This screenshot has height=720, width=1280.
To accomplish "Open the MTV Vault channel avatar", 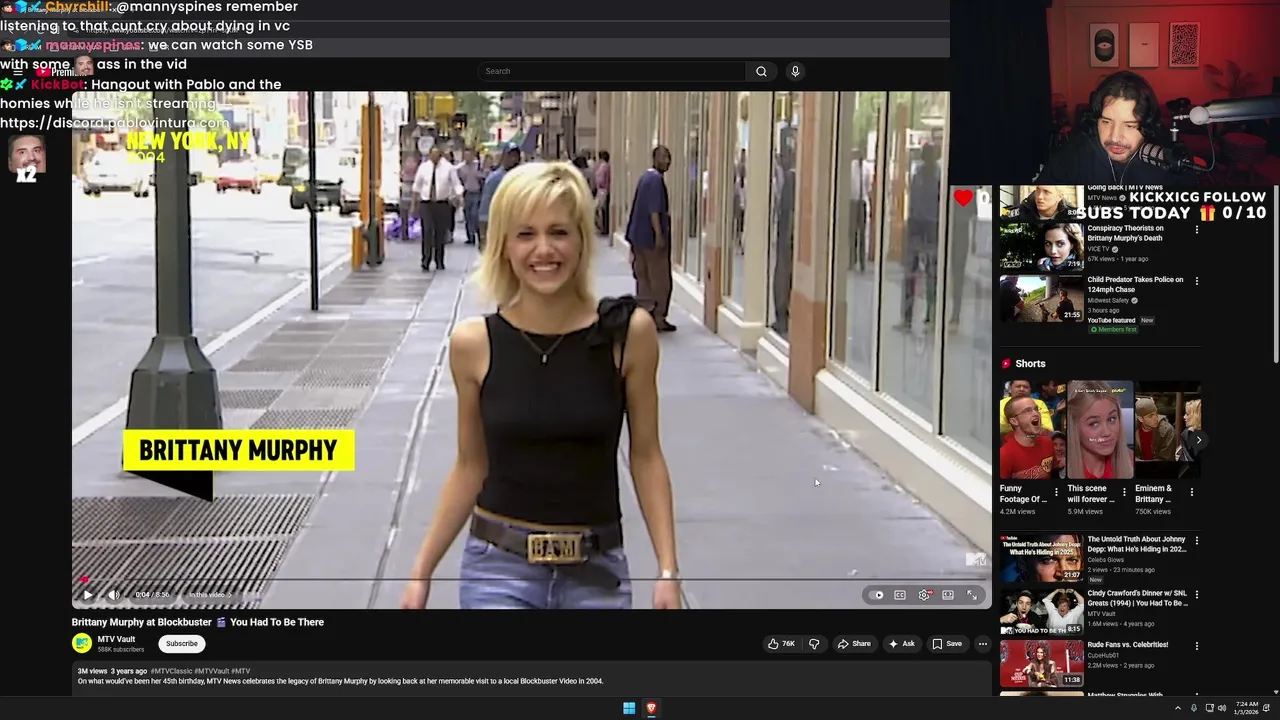I will 82,644.
